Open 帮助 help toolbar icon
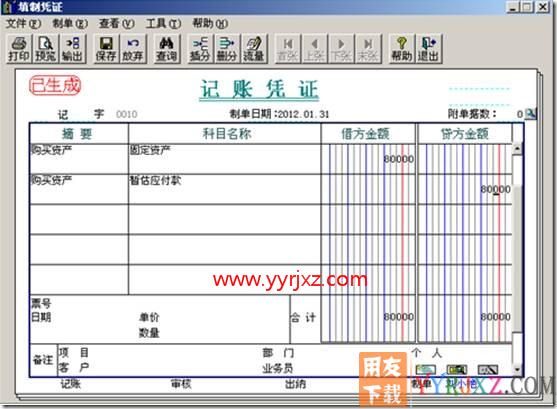Viewport: 557px width, 409px height. pyautogui.click(x=402, y=49)
